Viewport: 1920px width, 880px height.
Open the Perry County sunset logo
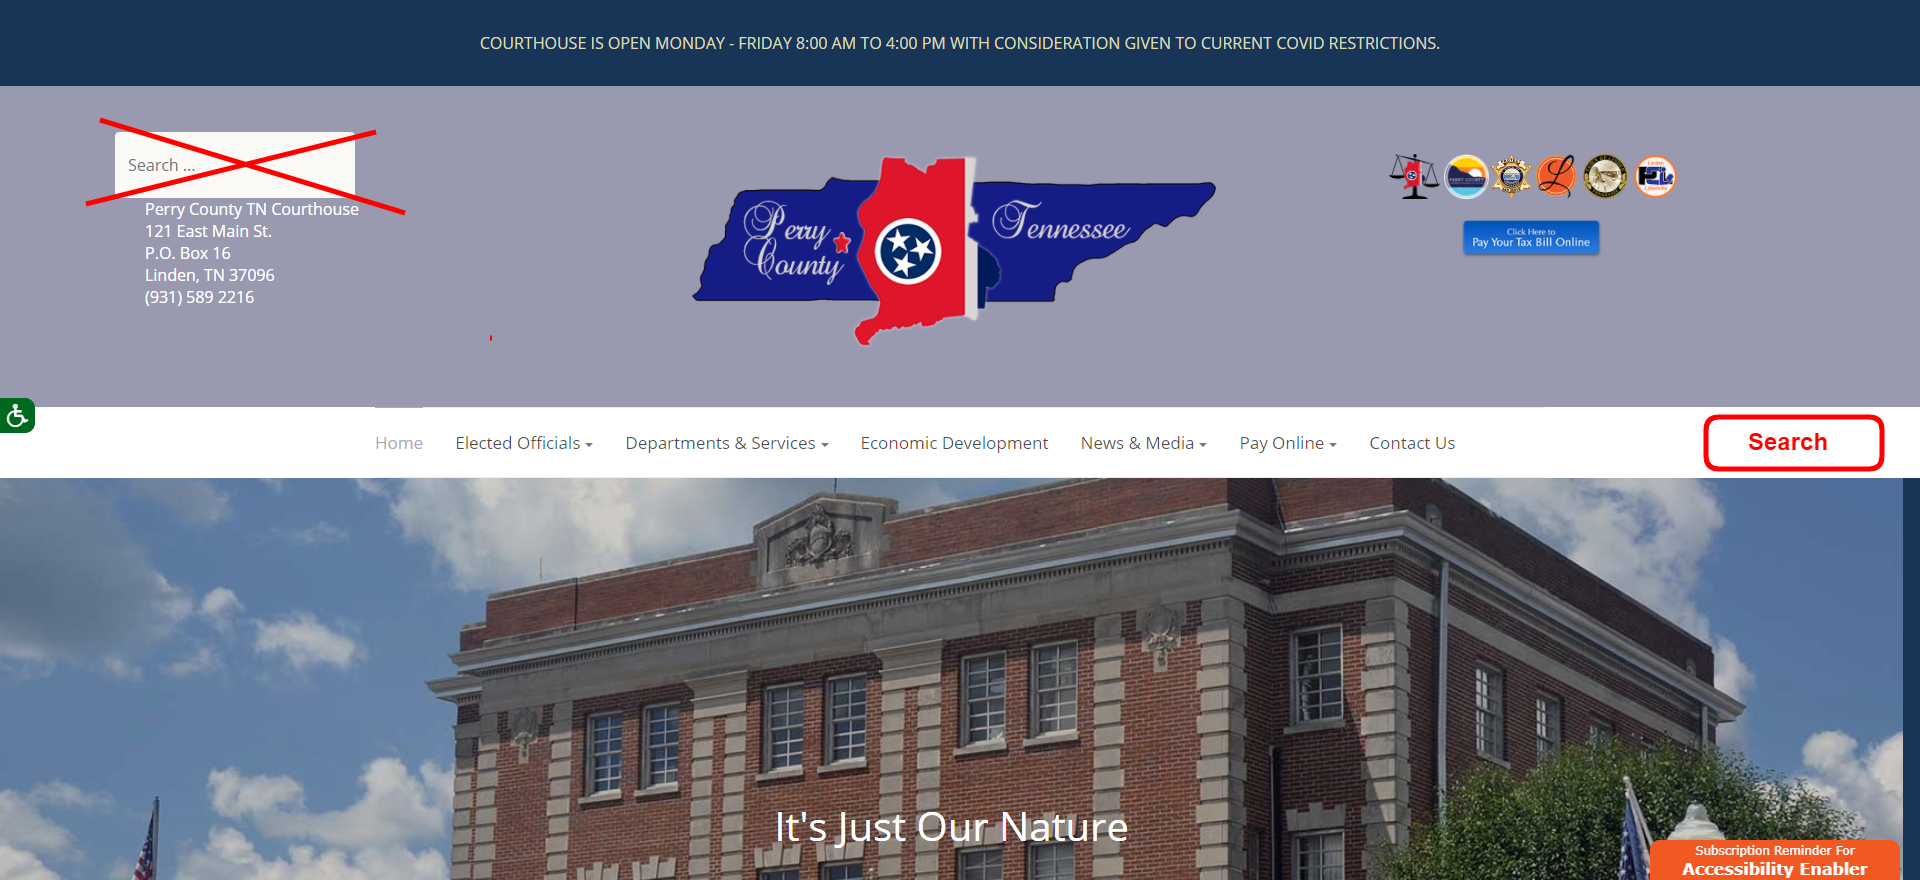coord(1466,177)
